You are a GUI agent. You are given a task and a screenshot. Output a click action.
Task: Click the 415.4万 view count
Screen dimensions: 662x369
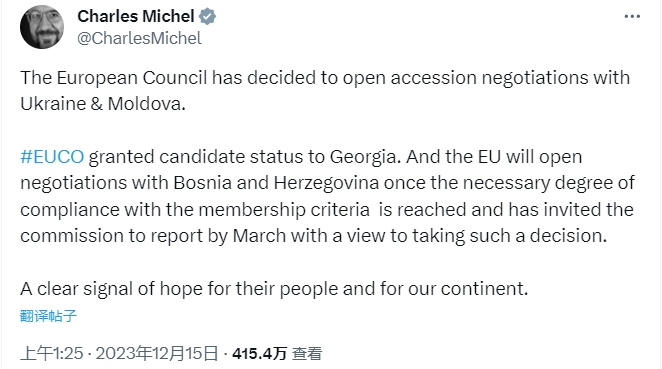coord(259,353)
